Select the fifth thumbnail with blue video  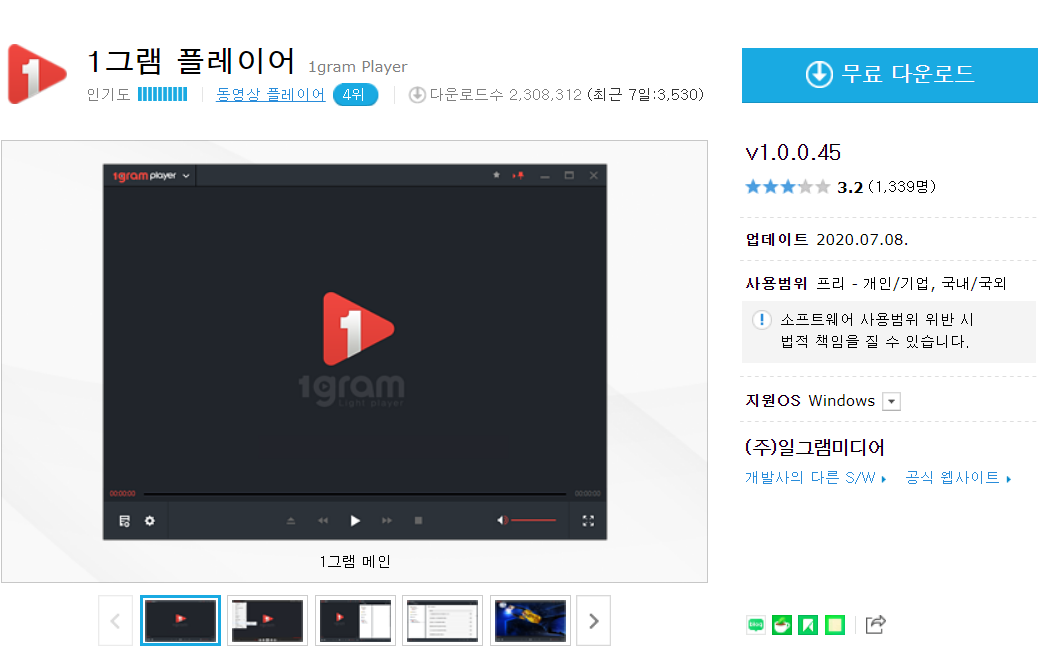530,621
